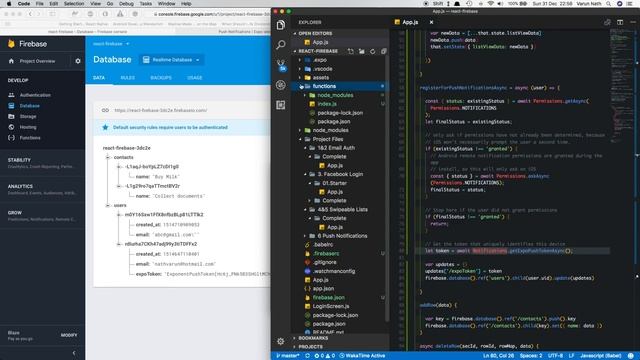Image resolution: width=640 pixels, height=360 pixels.
Task: Close the App.js editor tab
Action: coord(431,22)
